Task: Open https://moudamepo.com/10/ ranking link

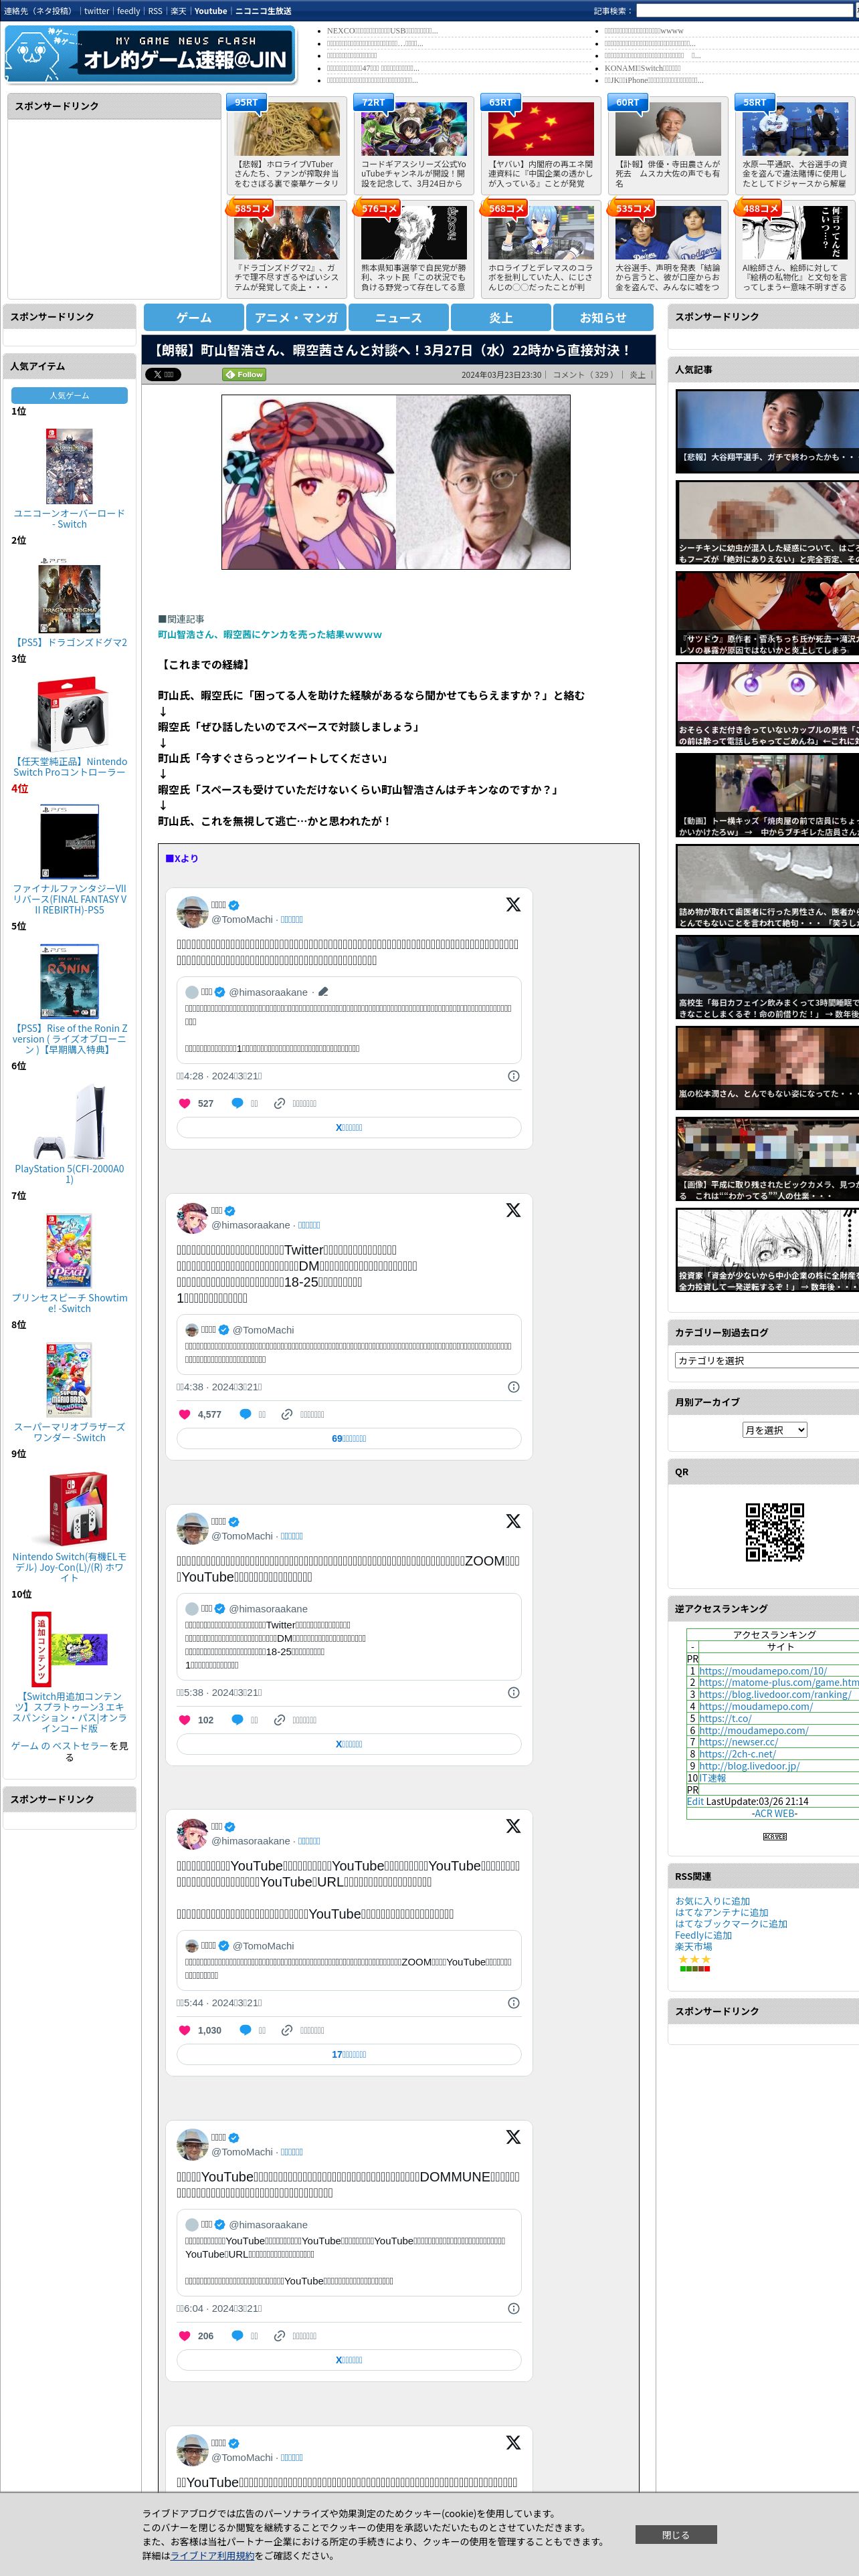Action: 763,1670
